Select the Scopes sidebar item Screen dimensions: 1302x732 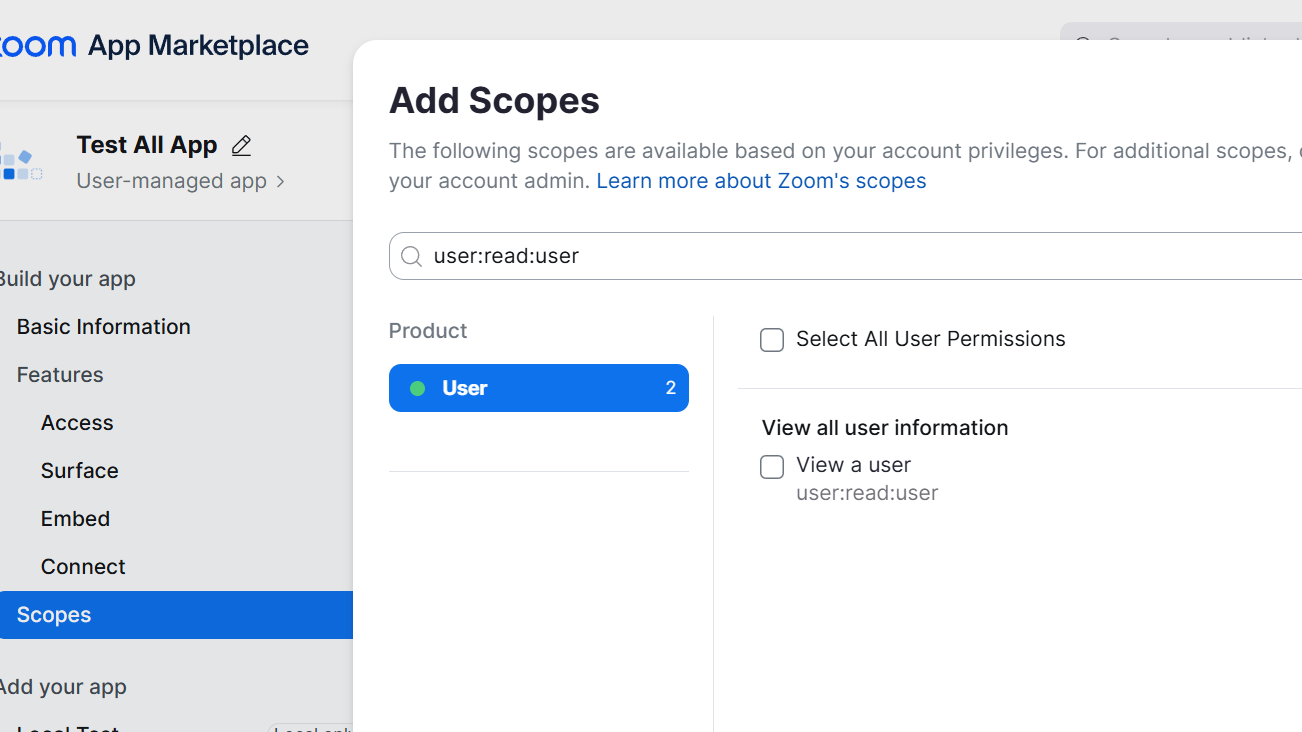click(x=54, y=615)
